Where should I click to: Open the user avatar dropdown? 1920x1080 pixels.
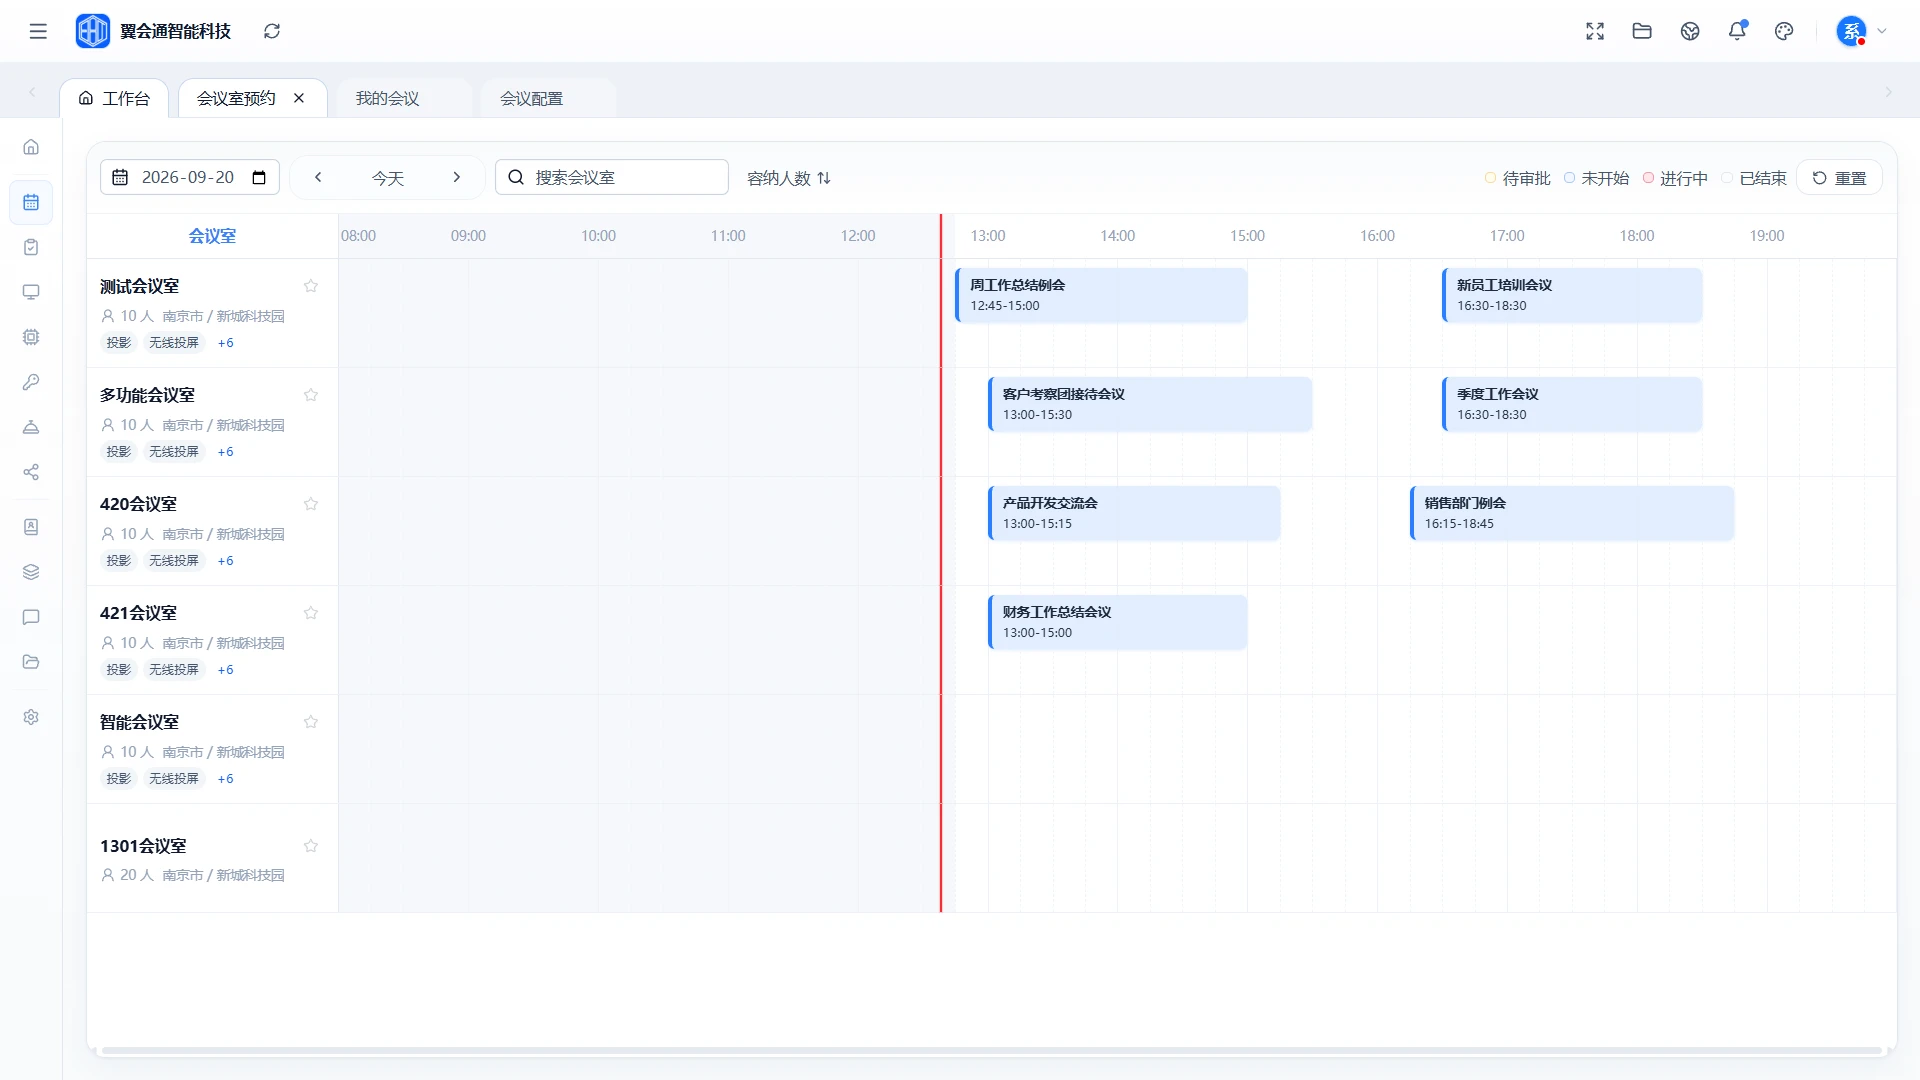(x=1861, y=31)
